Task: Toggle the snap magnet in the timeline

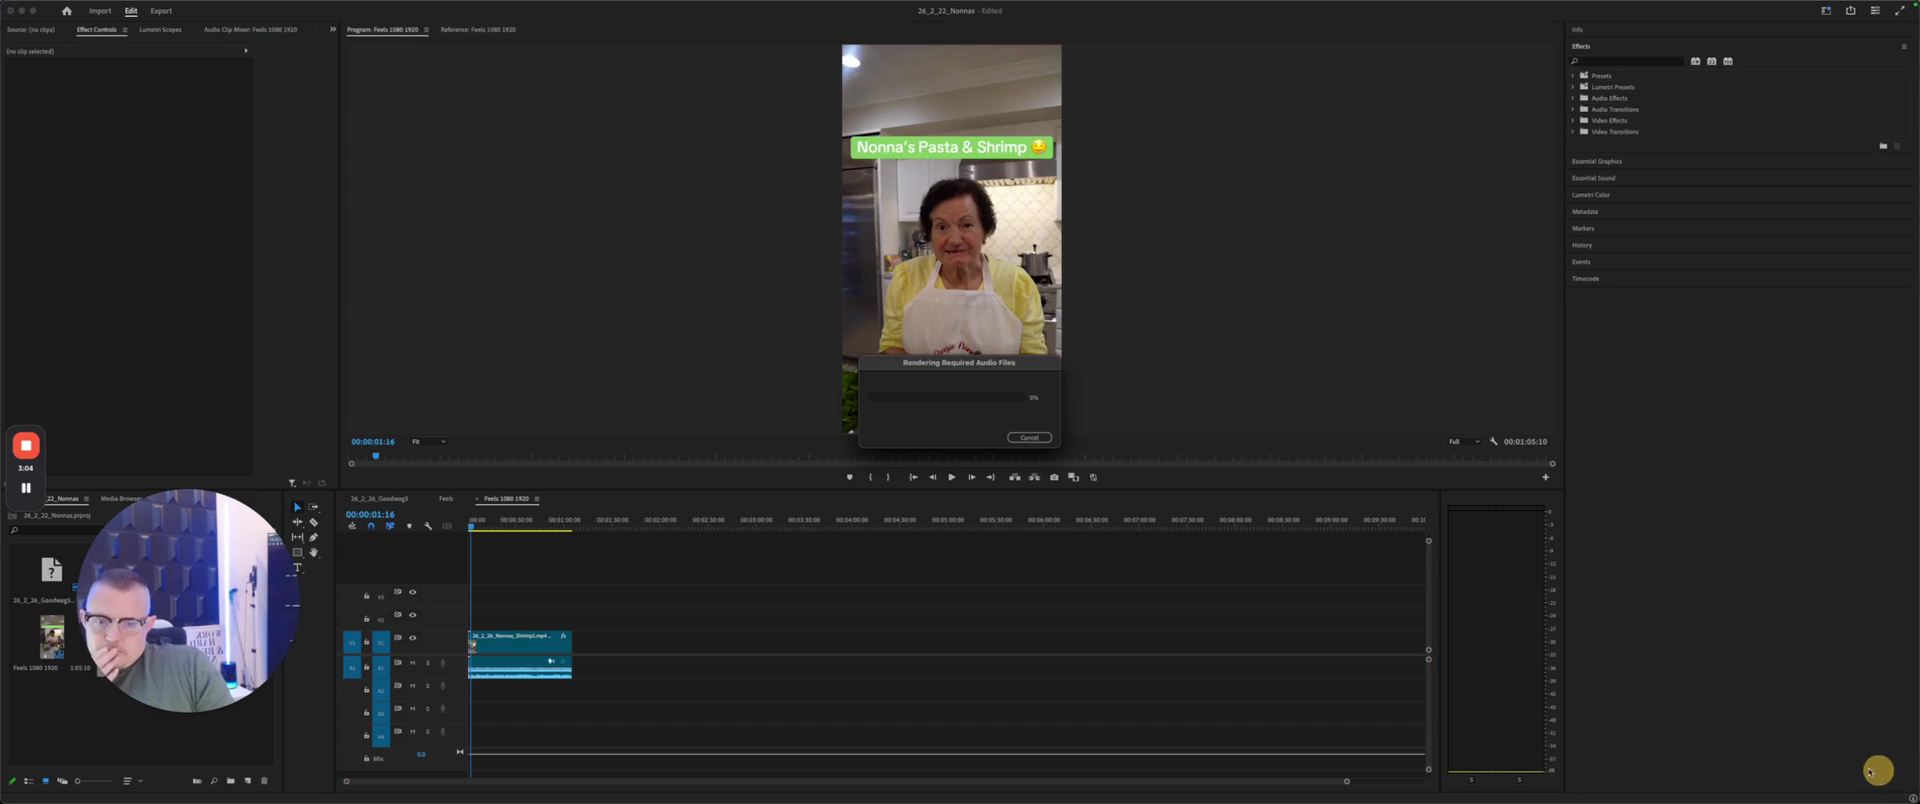Action: [x=371, y=526]
